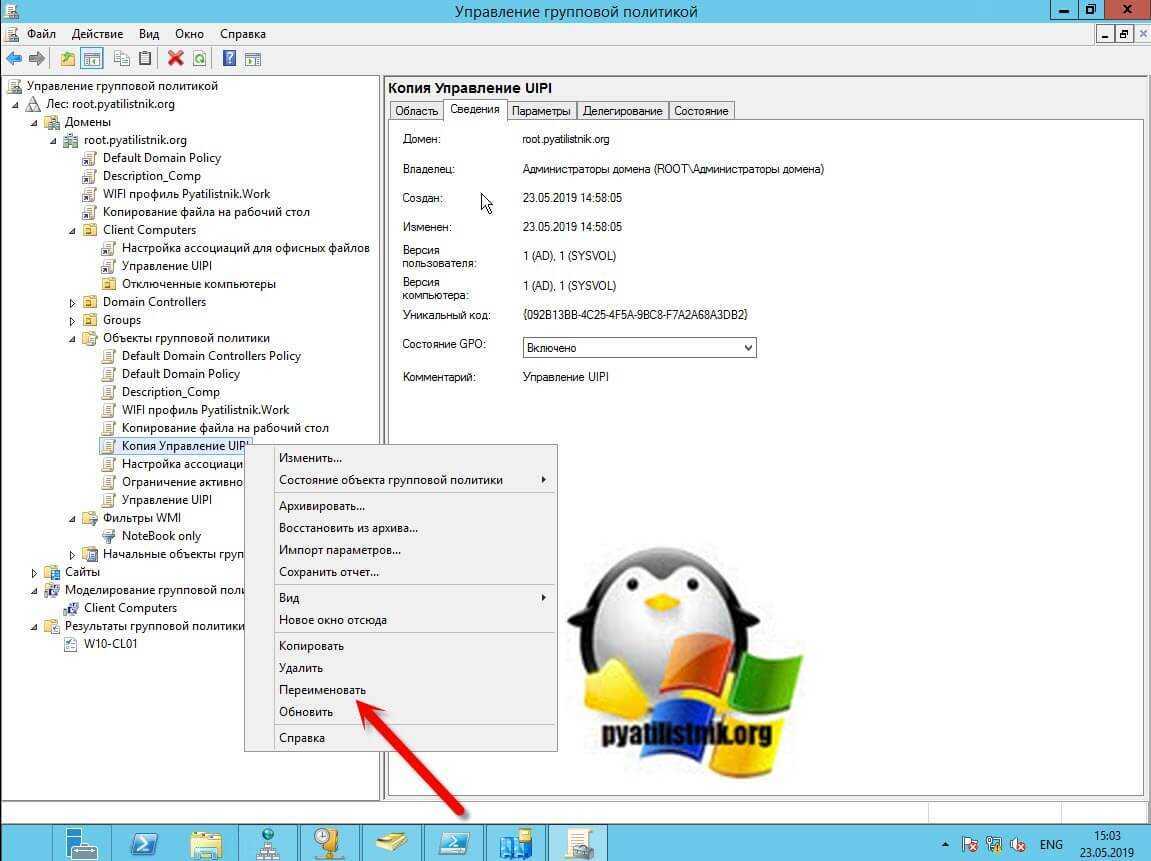Choose Импорт параметров... in context menu
Viewport: 1151px width, 861px height.
pyautogui.click(x=401, y=551)
